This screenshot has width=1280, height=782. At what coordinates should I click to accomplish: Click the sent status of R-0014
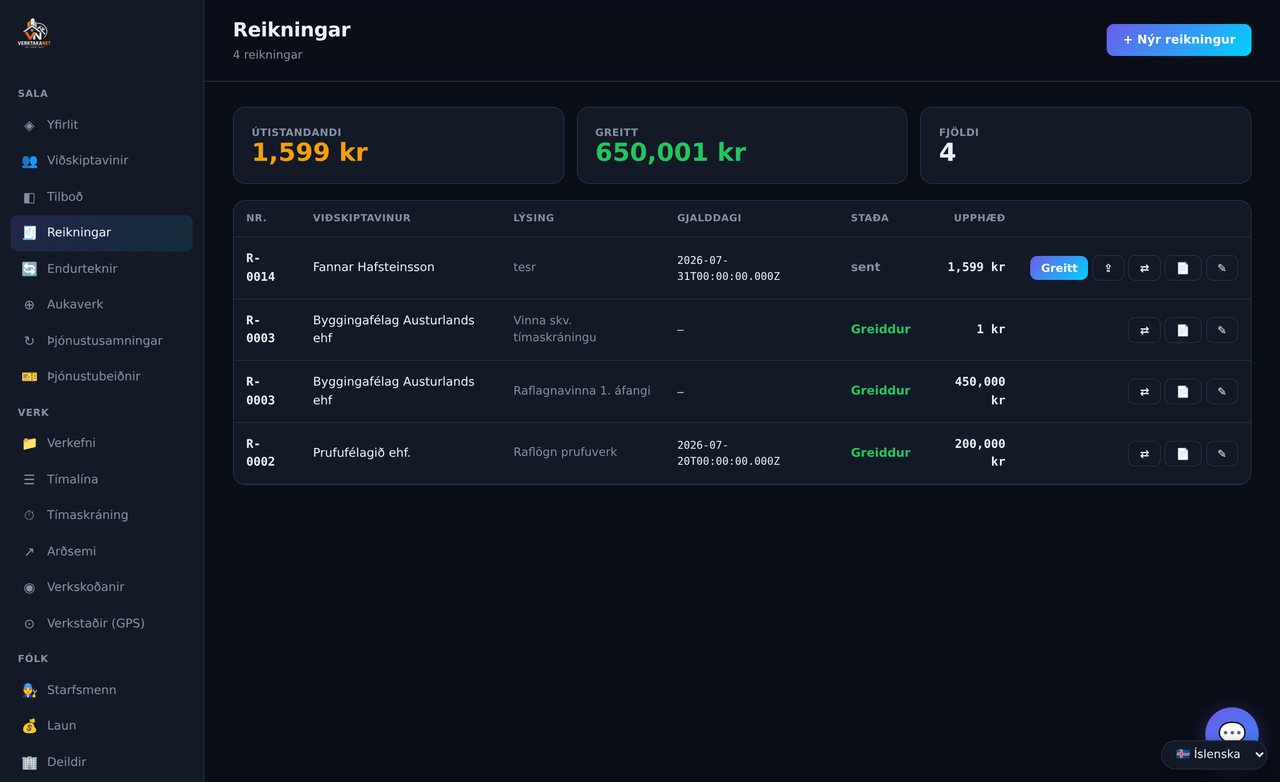coord(865,268)
